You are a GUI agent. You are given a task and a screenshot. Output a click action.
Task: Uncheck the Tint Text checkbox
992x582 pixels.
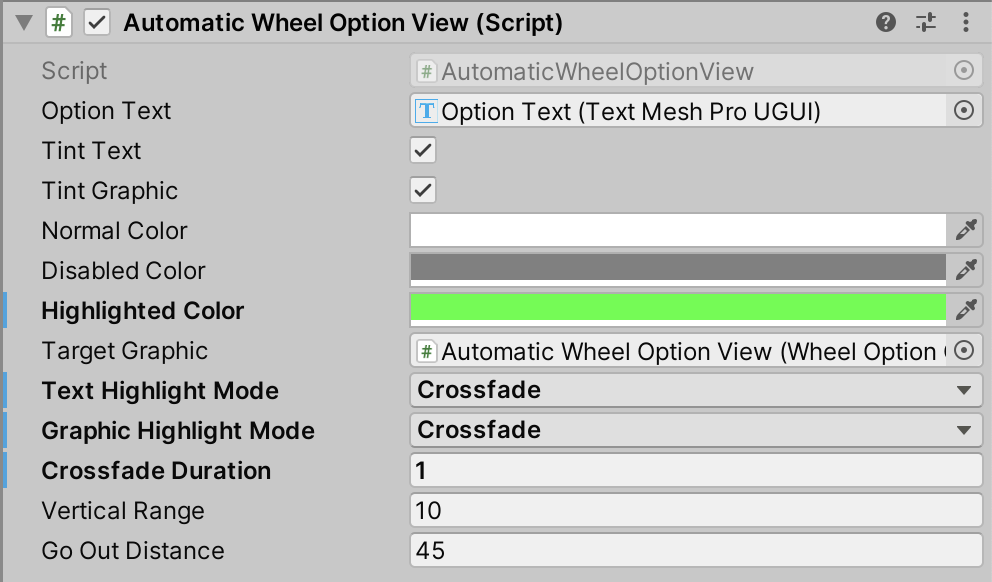(423, 151)
